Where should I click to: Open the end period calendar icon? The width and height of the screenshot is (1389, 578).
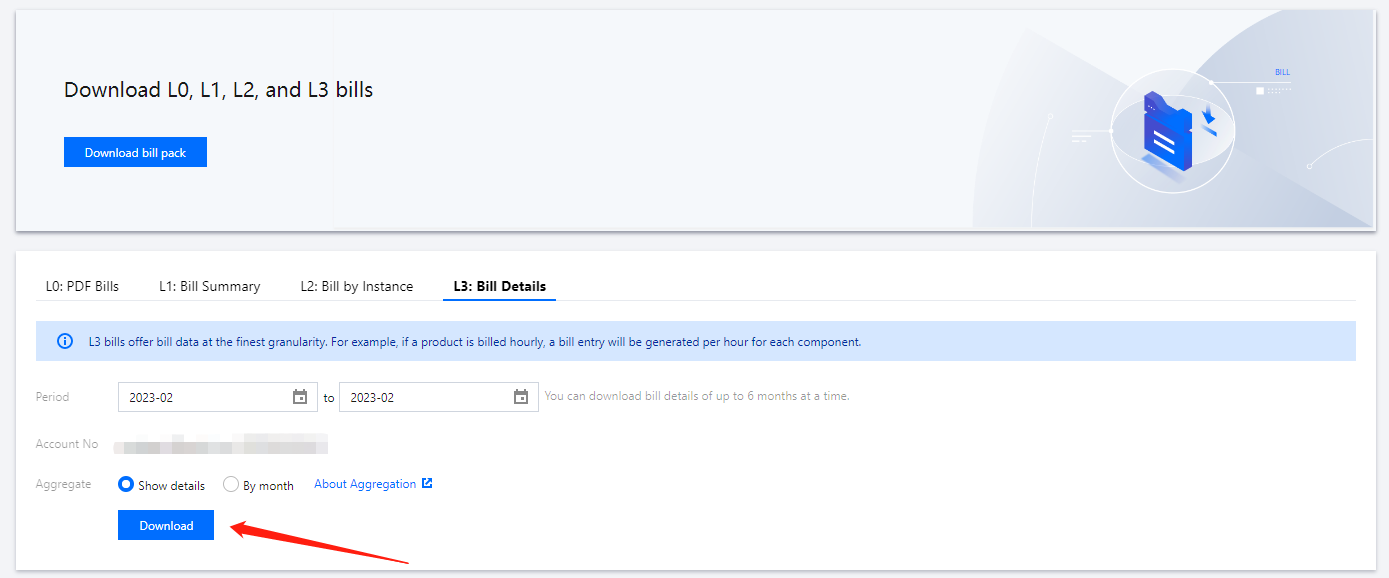pyautogui.click(x=521, y=397)
